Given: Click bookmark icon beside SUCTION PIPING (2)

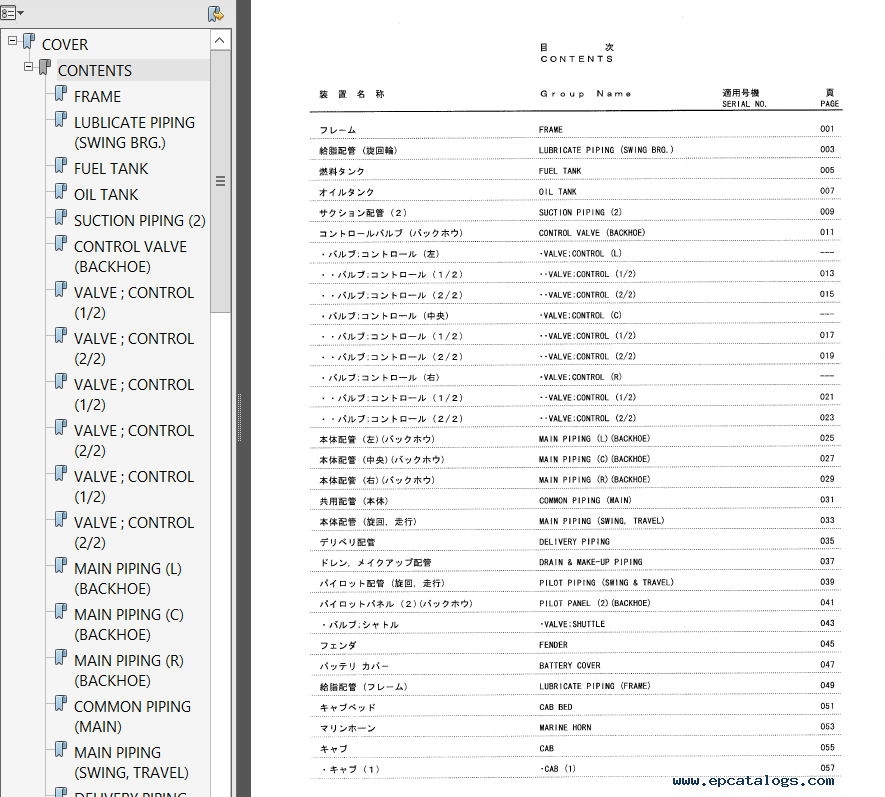Looking at the screenshot, I should (60, 217).
